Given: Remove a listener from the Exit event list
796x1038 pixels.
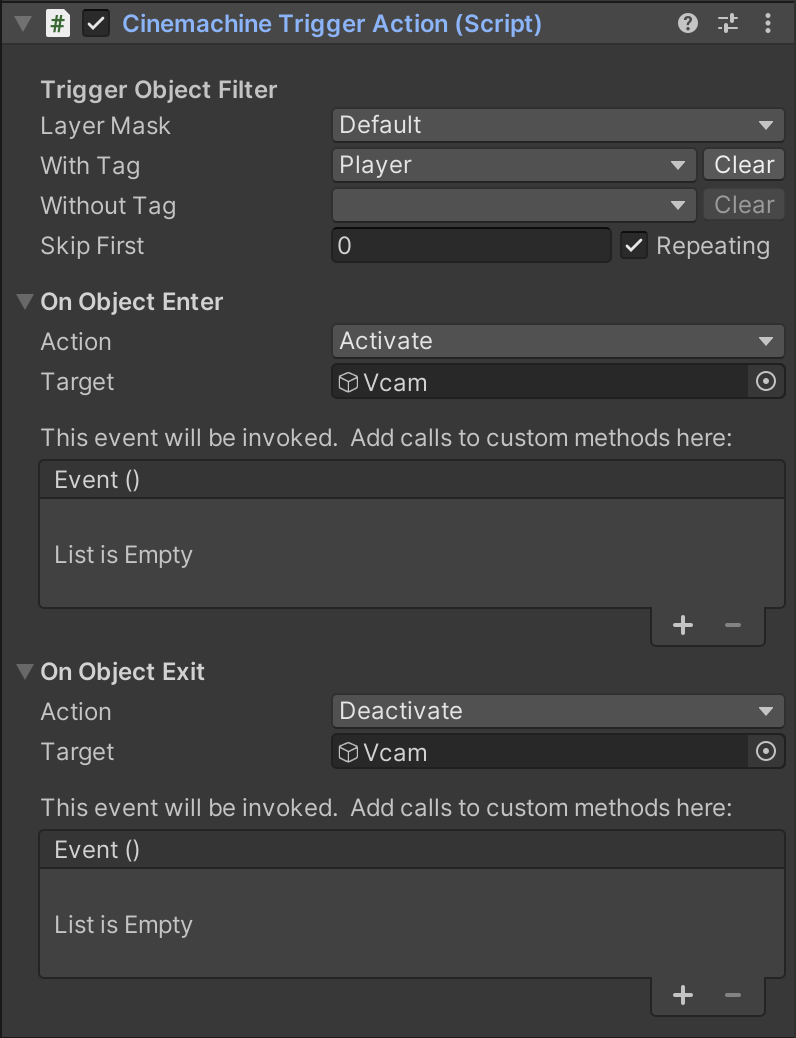Looking at the screenshot, I should (x=732, y=995).
